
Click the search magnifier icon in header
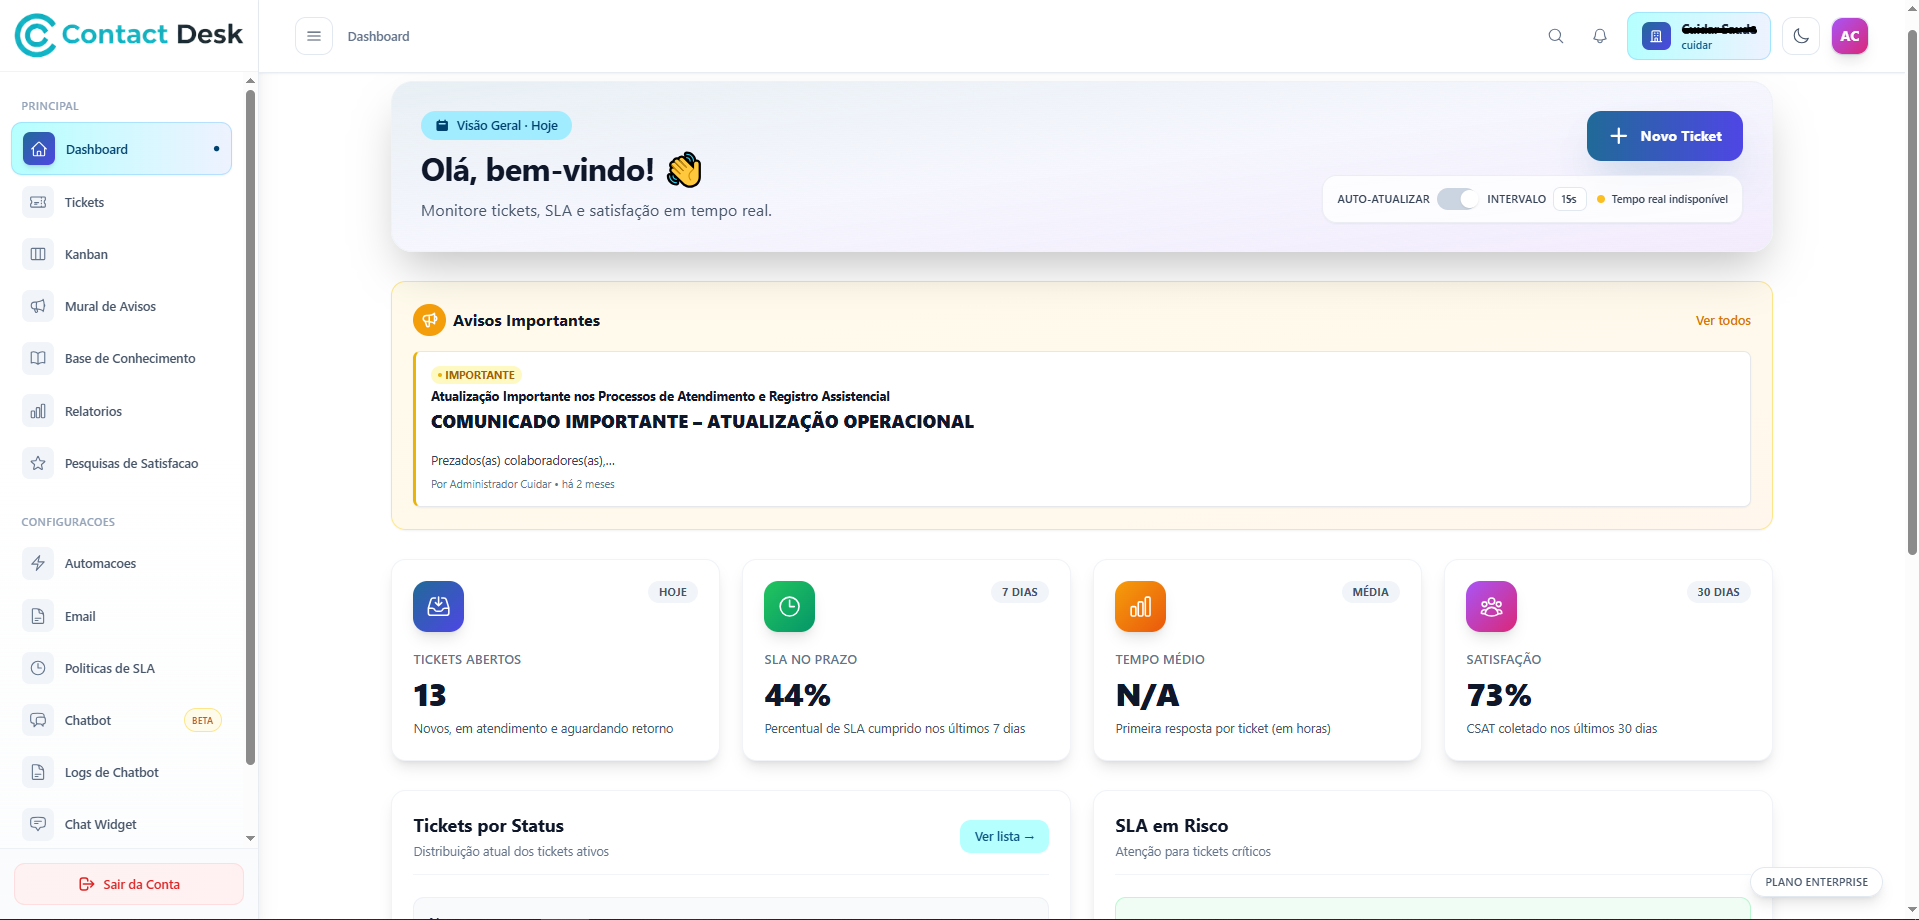(x=1555, y=36)
